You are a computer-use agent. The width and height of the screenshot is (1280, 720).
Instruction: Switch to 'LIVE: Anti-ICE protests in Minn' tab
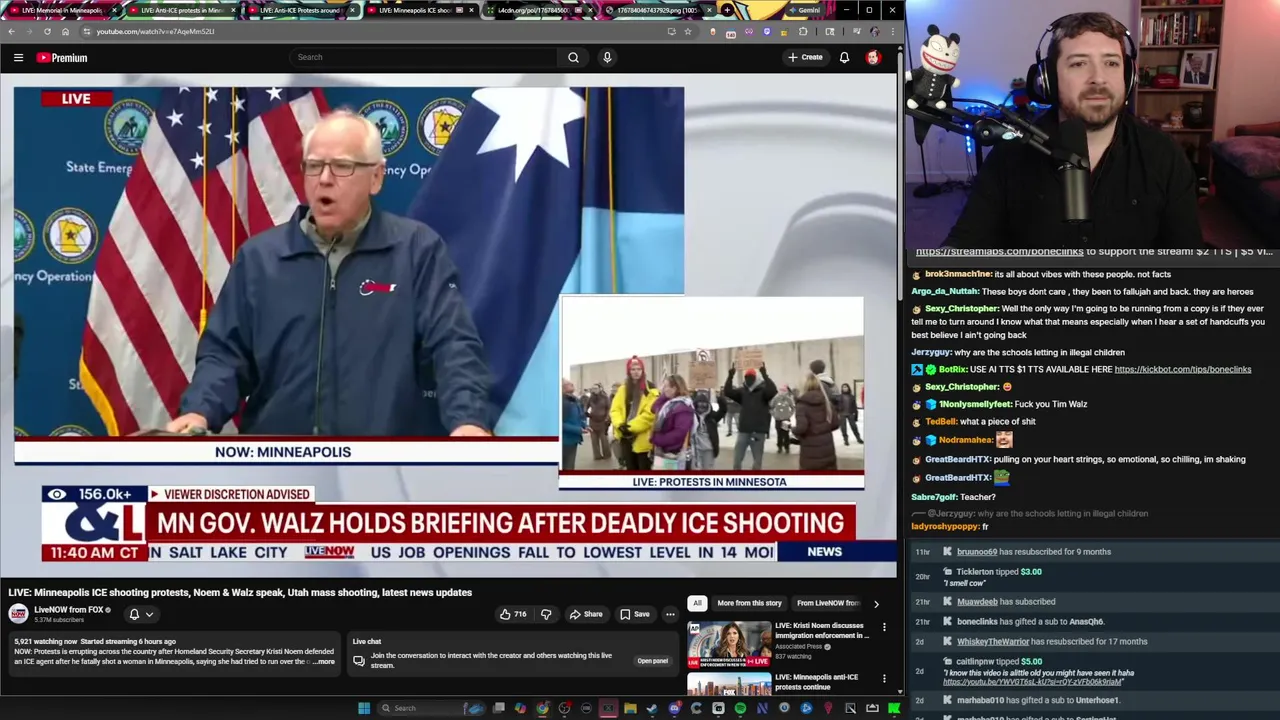click(x=181, y=10)
